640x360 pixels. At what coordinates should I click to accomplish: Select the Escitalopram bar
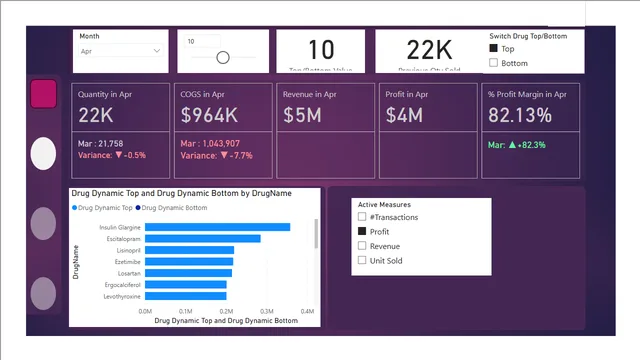pos(202,238)
